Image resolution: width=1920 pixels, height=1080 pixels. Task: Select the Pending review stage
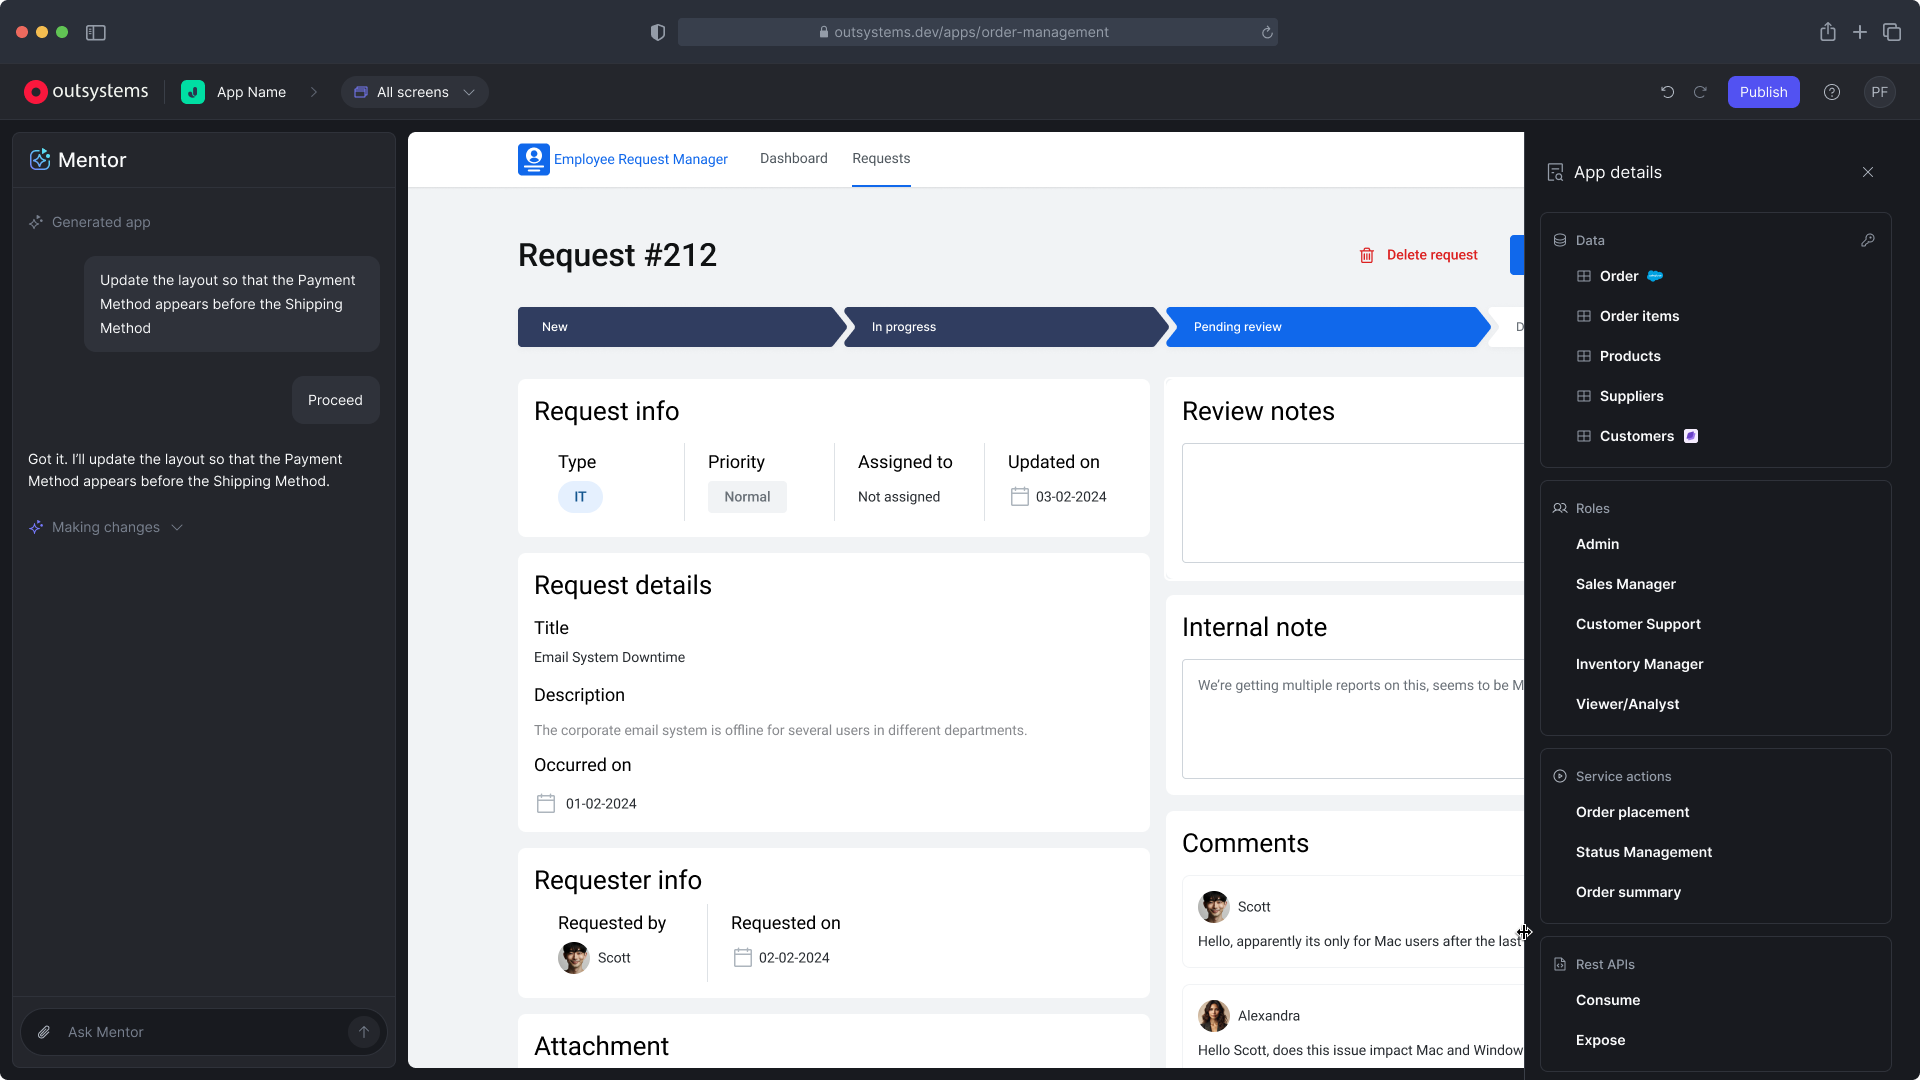[x=1328, y=327]
